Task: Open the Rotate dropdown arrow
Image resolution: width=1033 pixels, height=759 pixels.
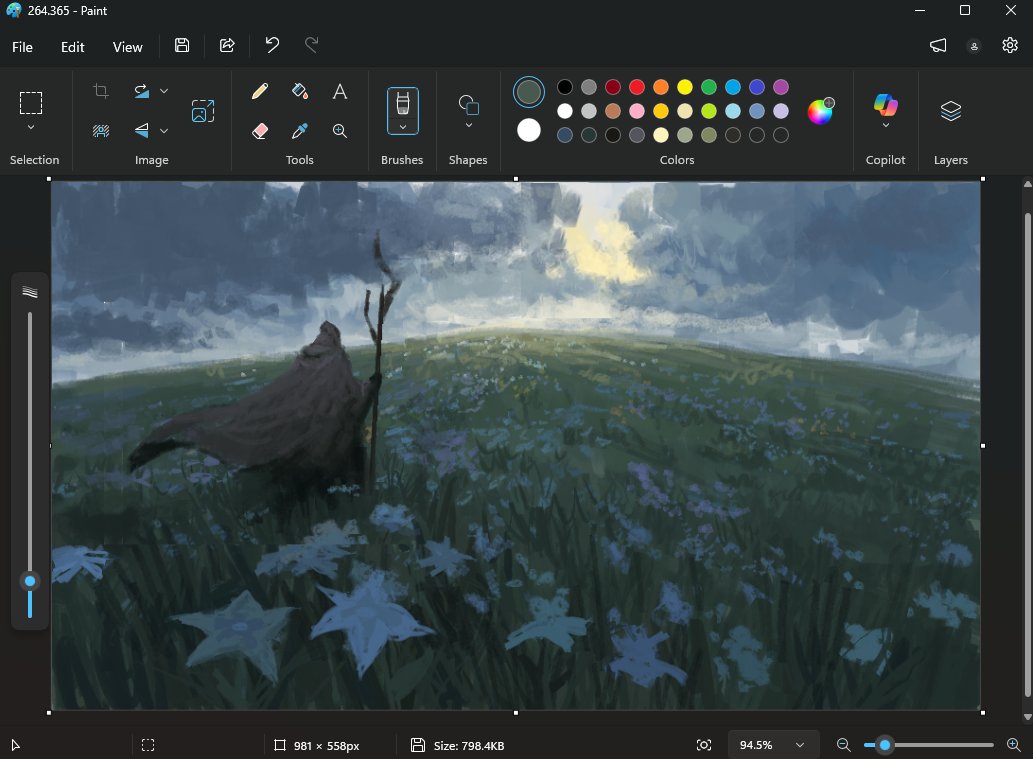Action: point(164,91)
